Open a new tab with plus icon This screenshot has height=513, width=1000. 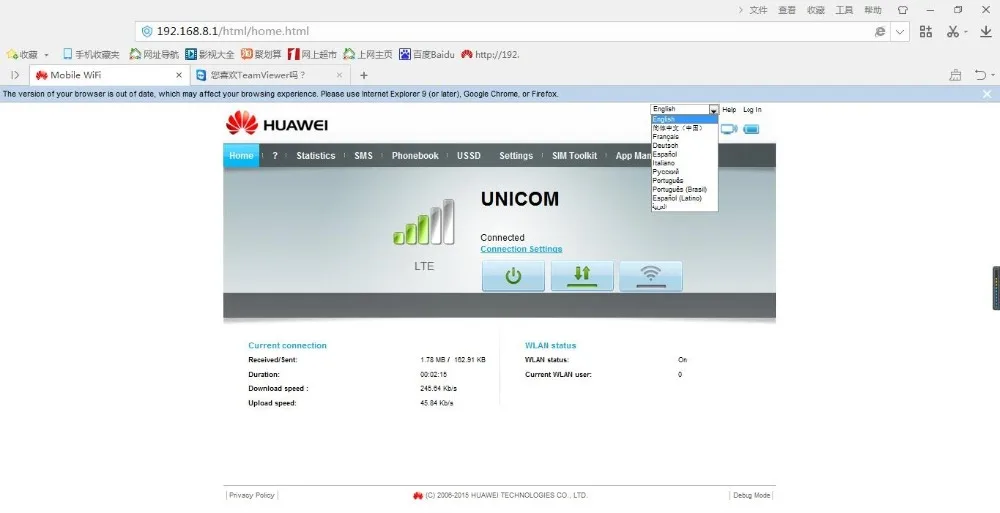click(364, 75)
